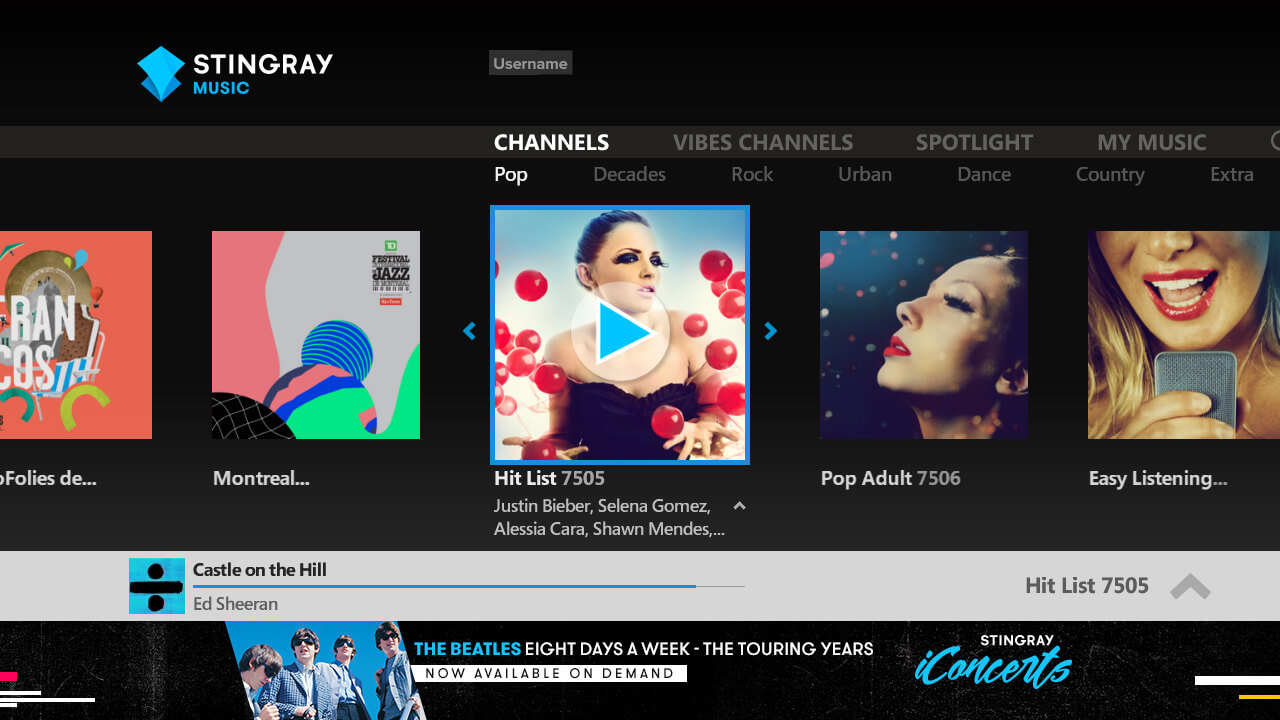1280x720 pixels.
Task: Select the Pop genre
Action: pyautogui.click(x=511, y=175)
